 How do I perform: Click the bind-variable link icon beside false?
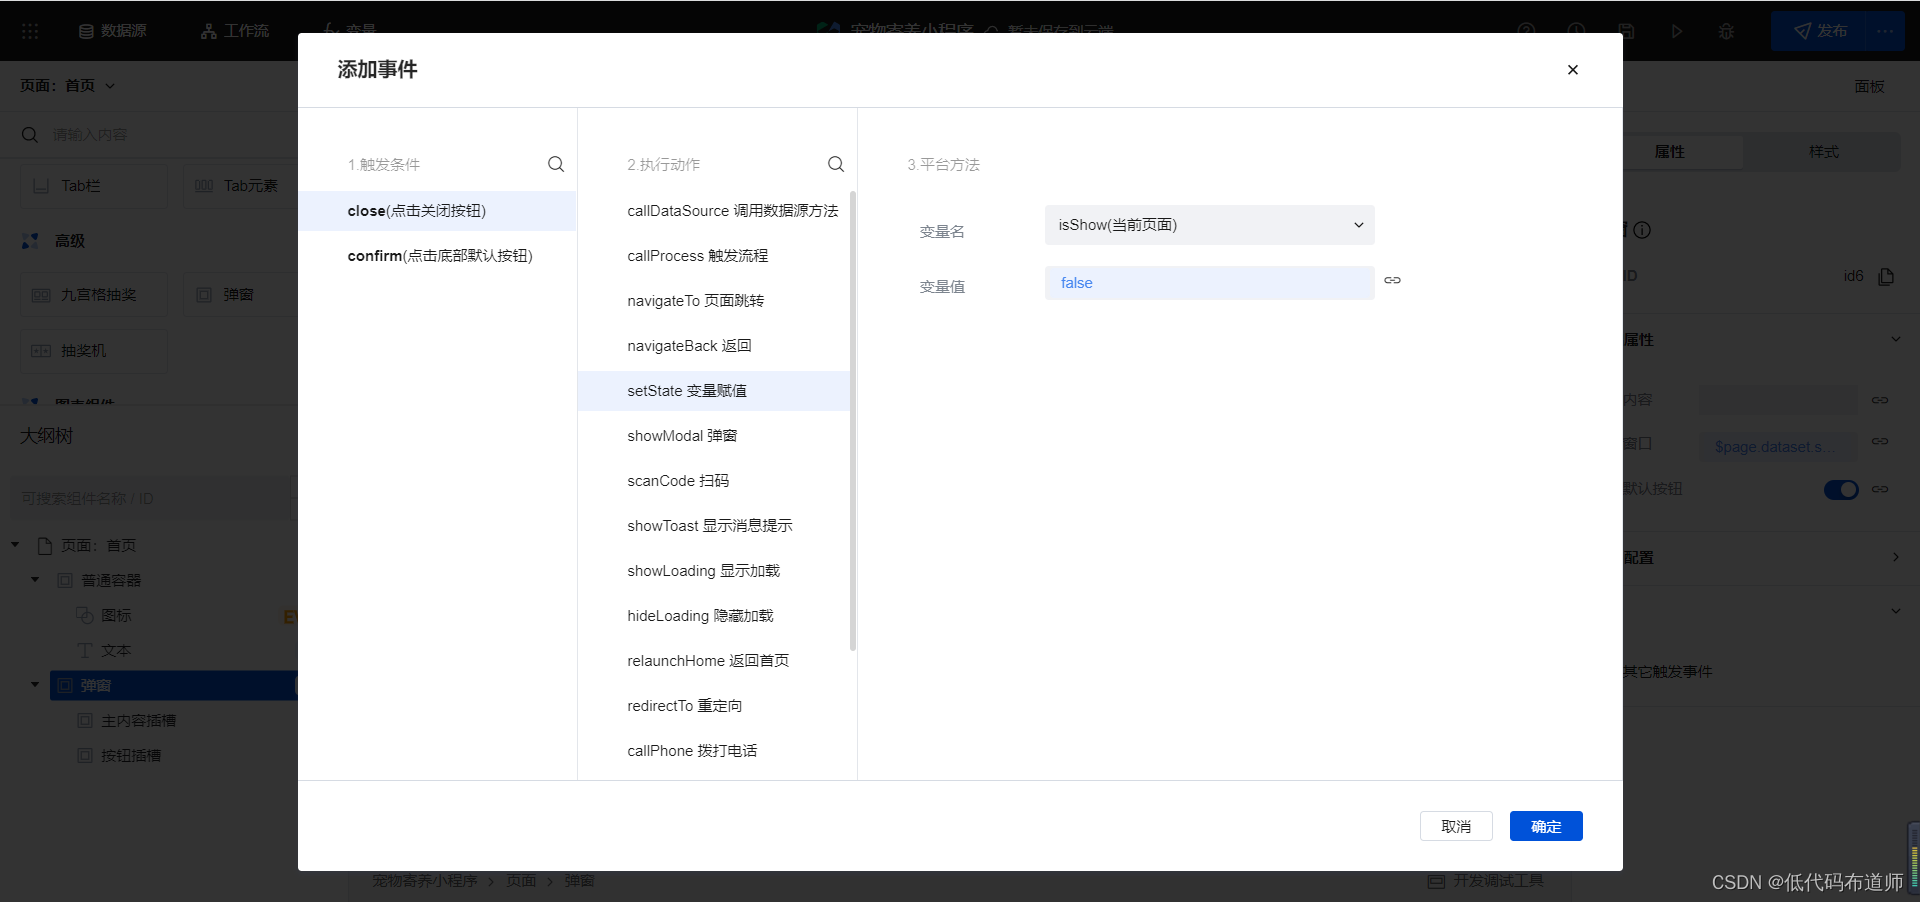(1392, 281)
